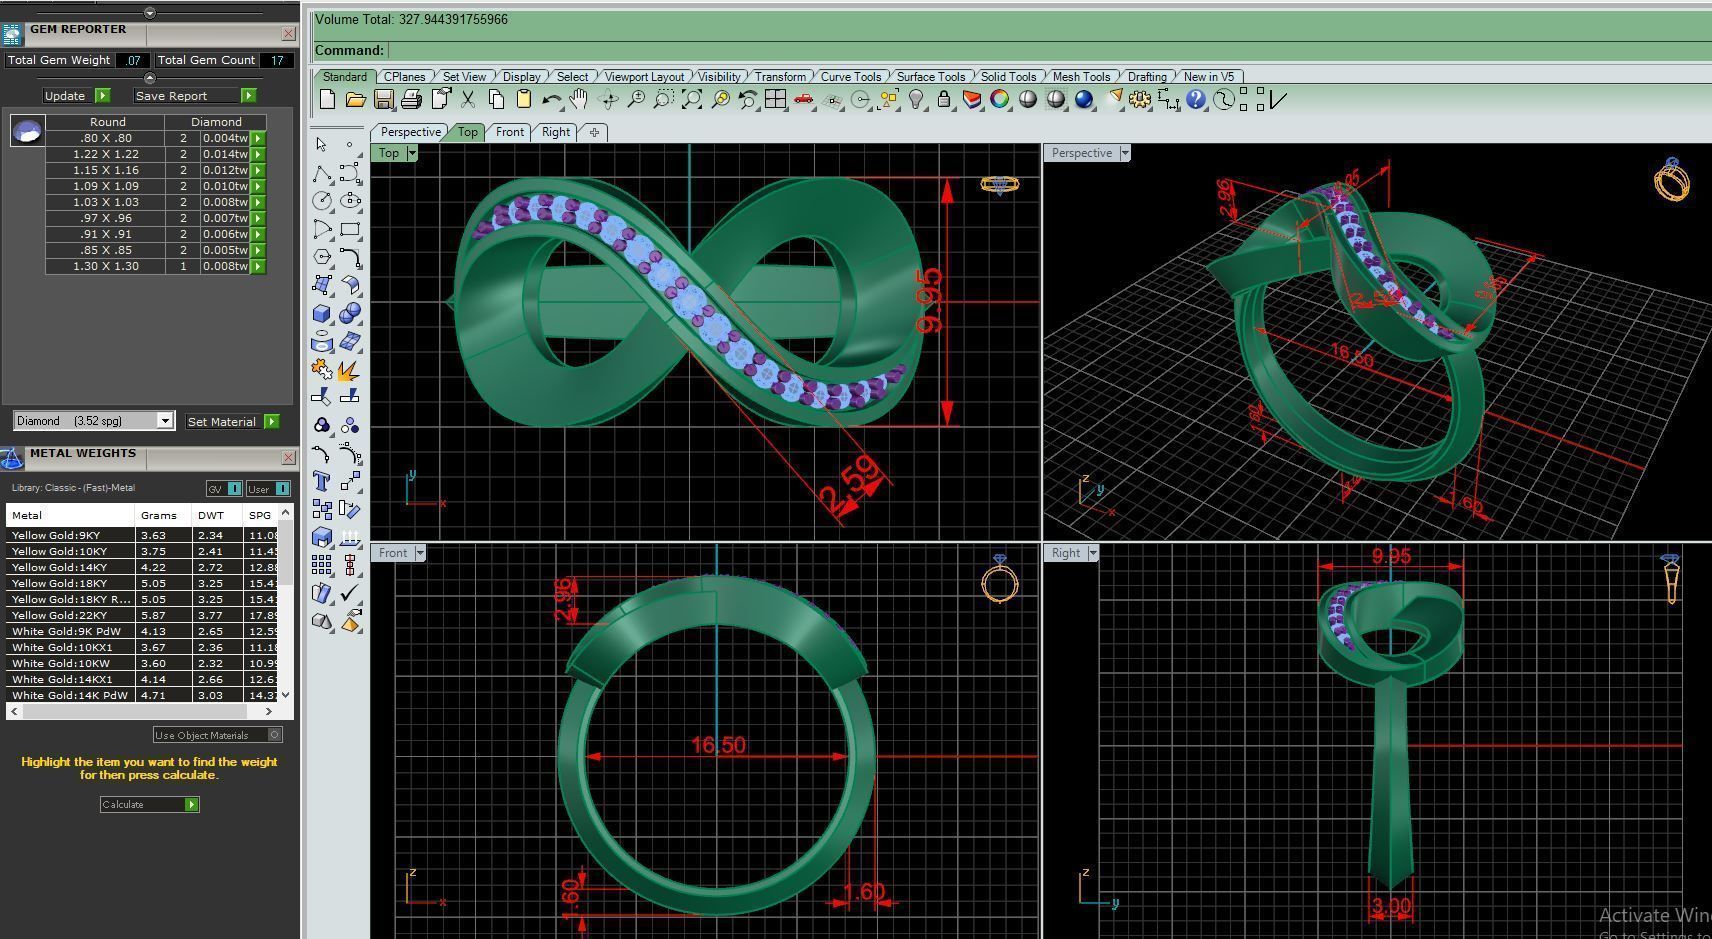This screenshot has width=1712, height=939.
Task: Activate the Pan hand tool
Action: pyautogui.click(x=579, y=99)
